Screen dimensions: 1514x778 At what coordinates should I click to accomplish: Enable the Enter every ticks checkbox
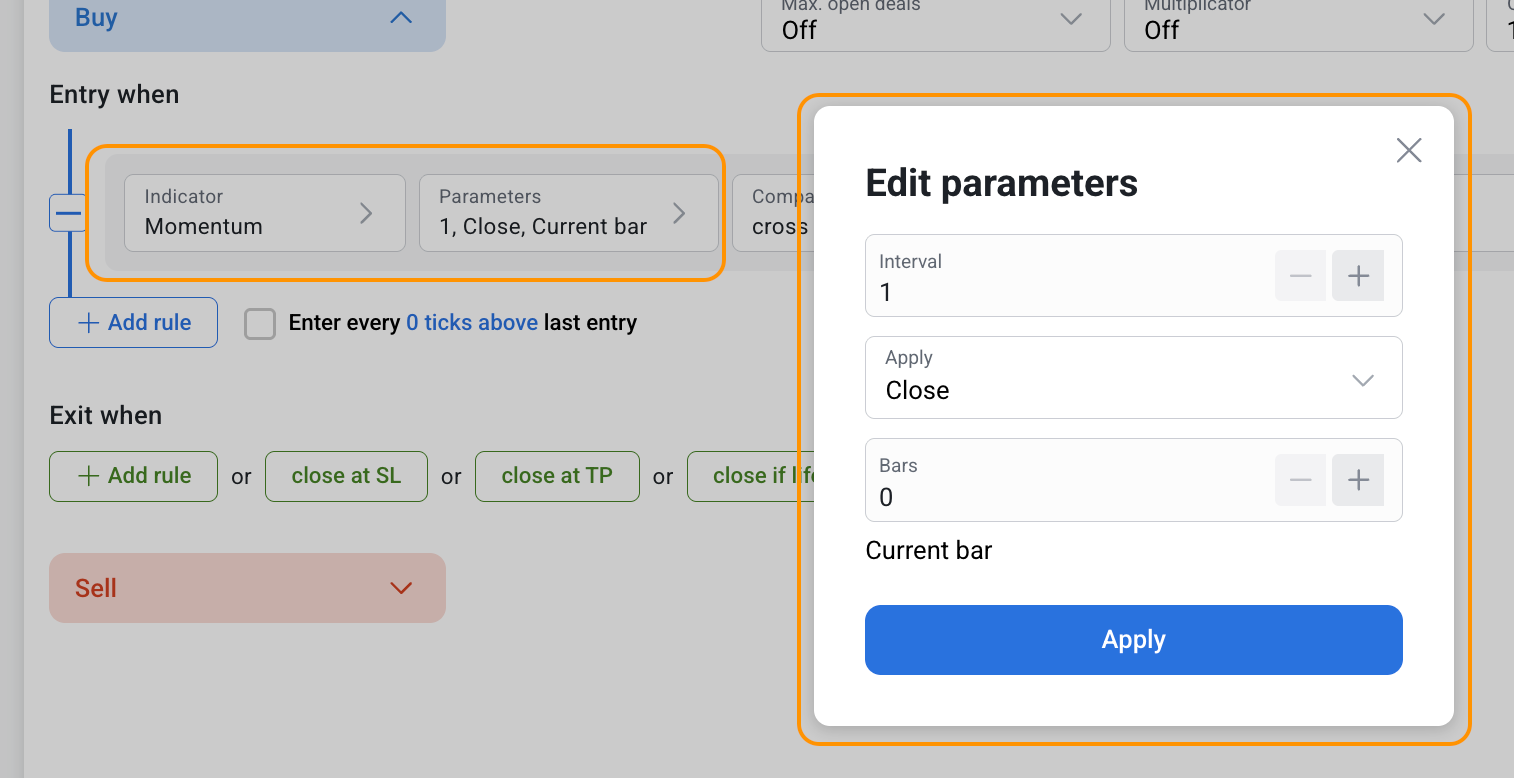click(260, 323)
